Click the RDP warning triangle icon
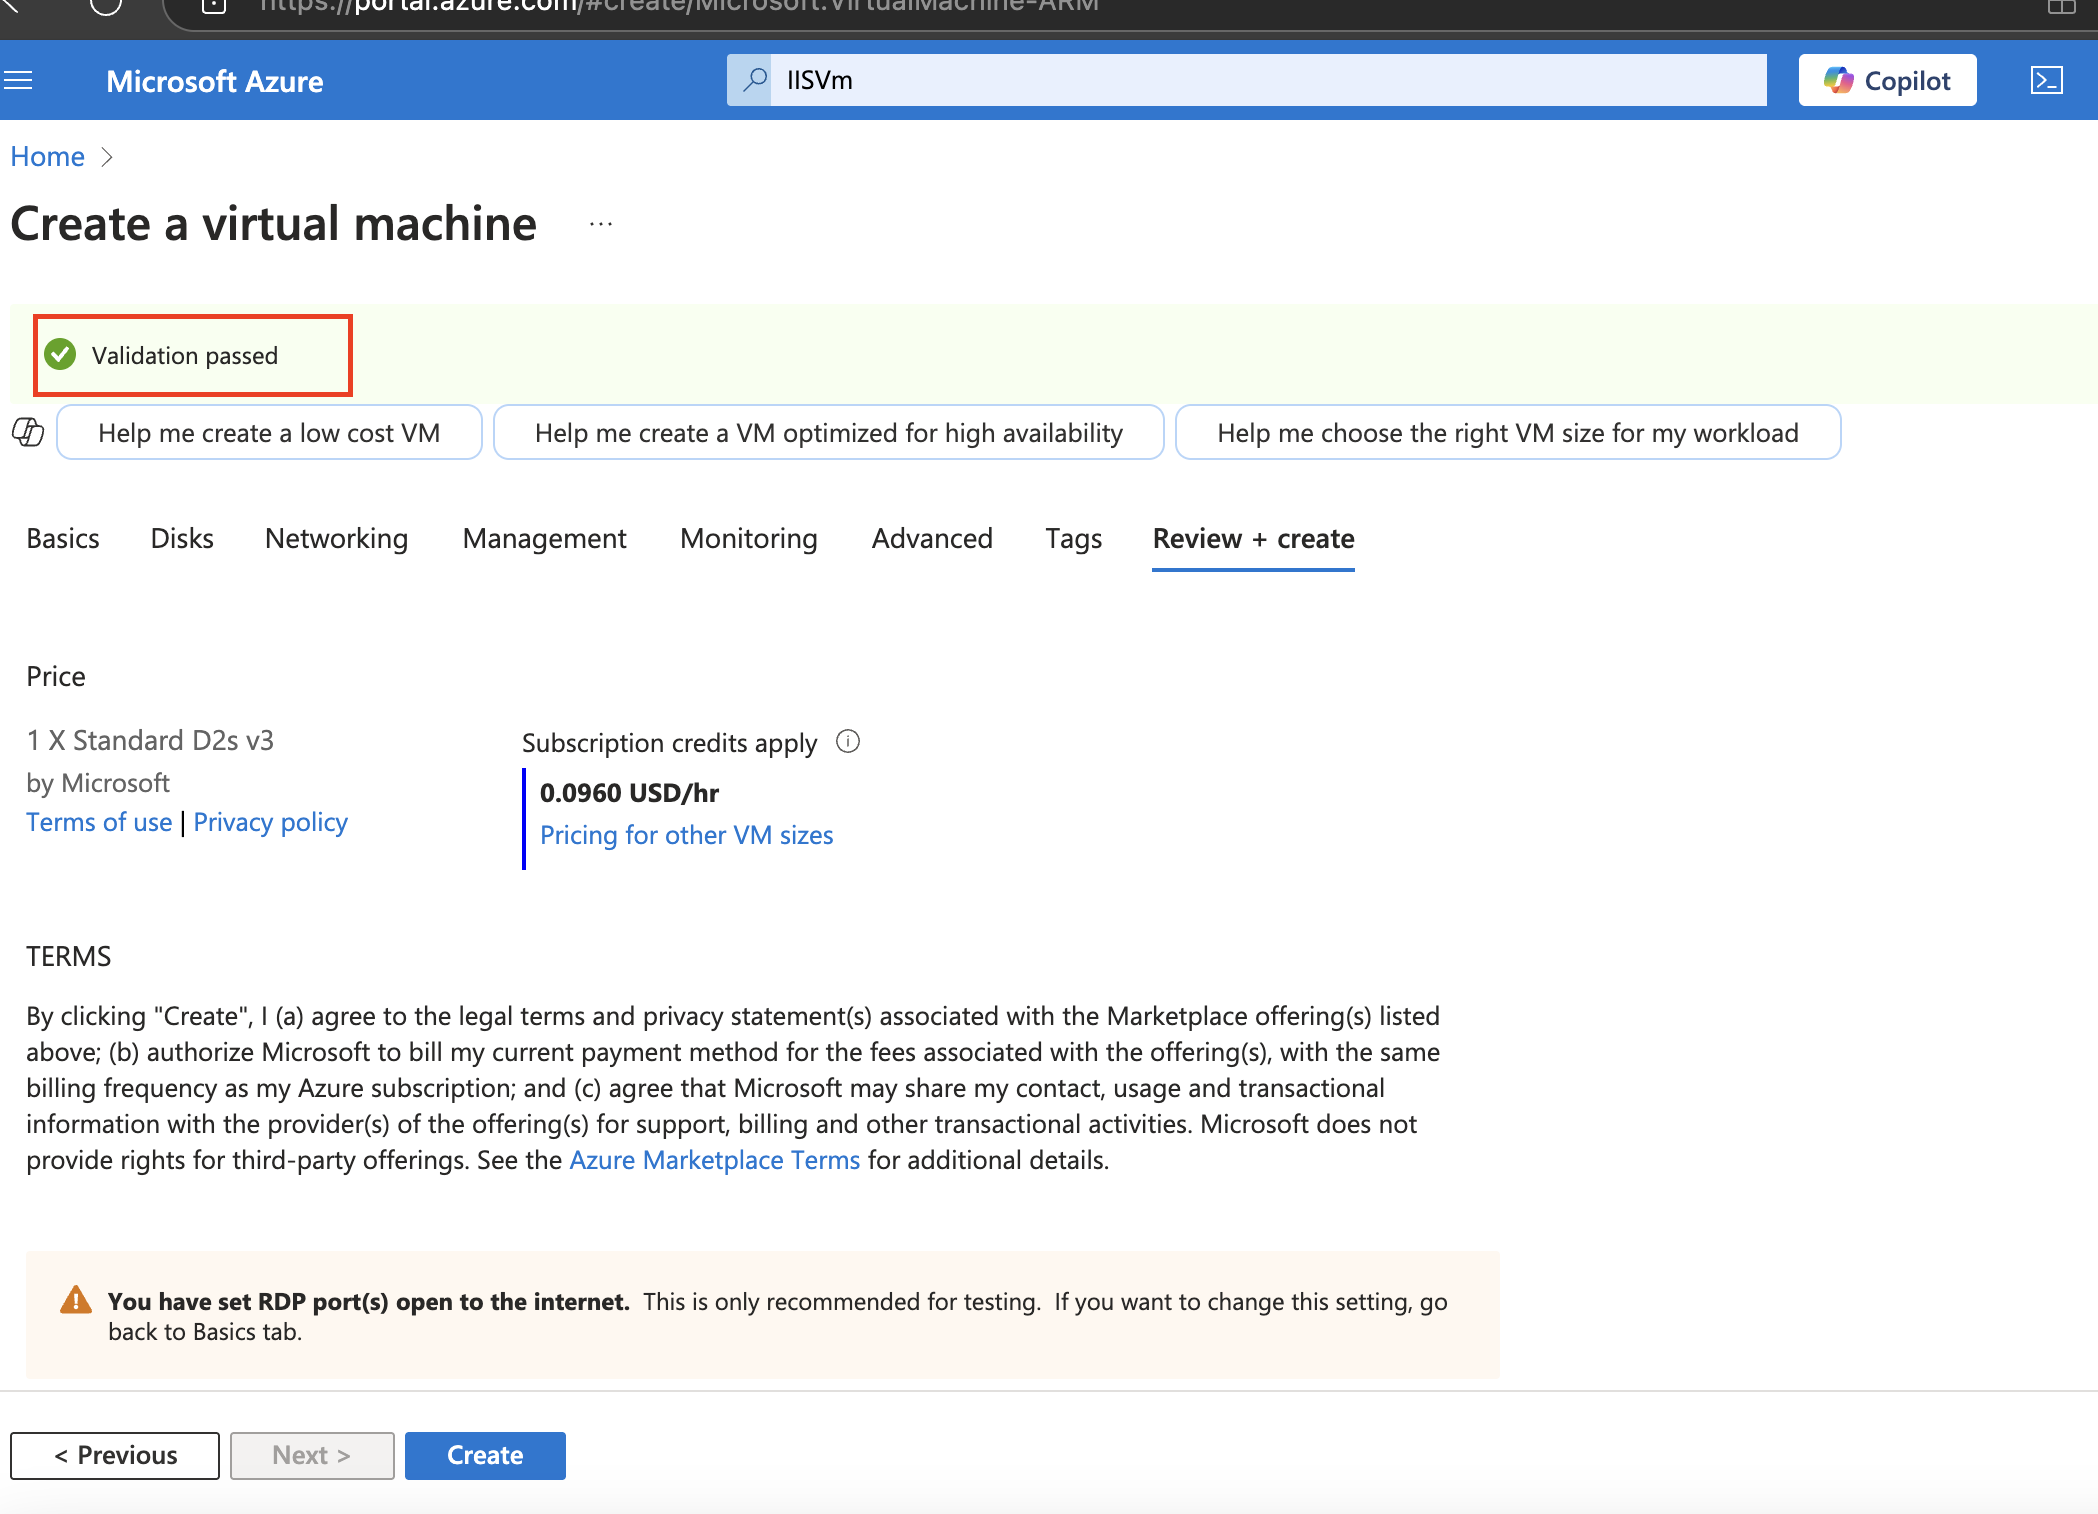This screenshot has width=2098, height=1514. click(x=76, y=1300)
